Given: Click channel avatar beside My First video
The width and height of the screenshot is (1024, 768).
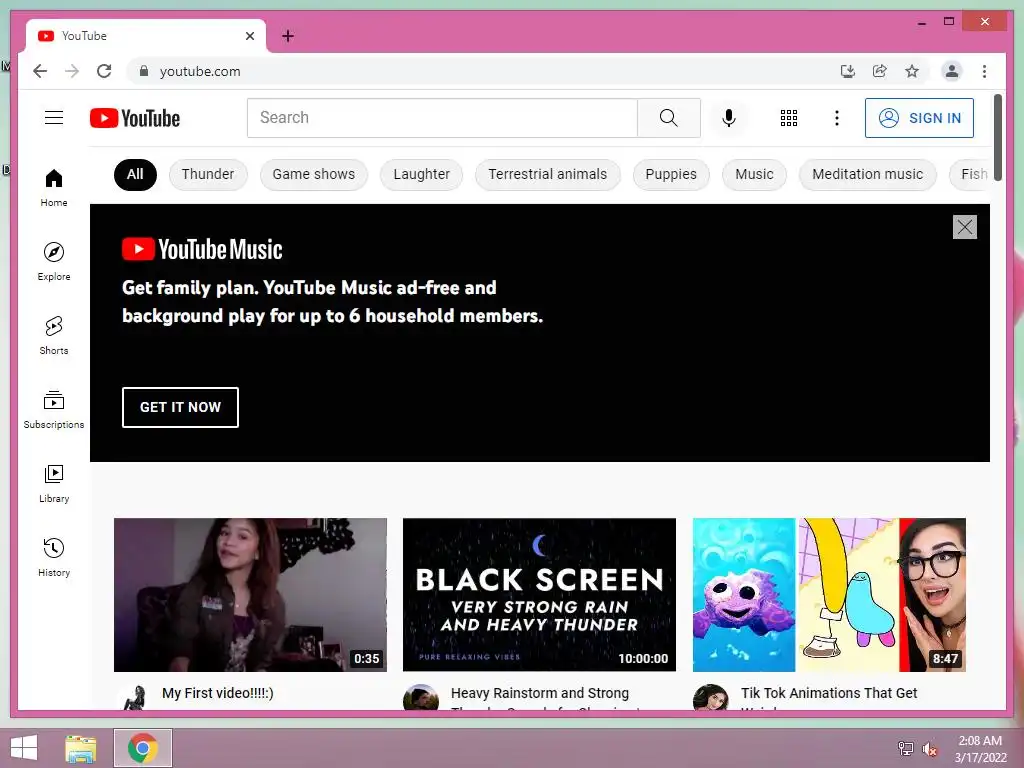Looking at the screenshot, I should (x=135, y=697).
